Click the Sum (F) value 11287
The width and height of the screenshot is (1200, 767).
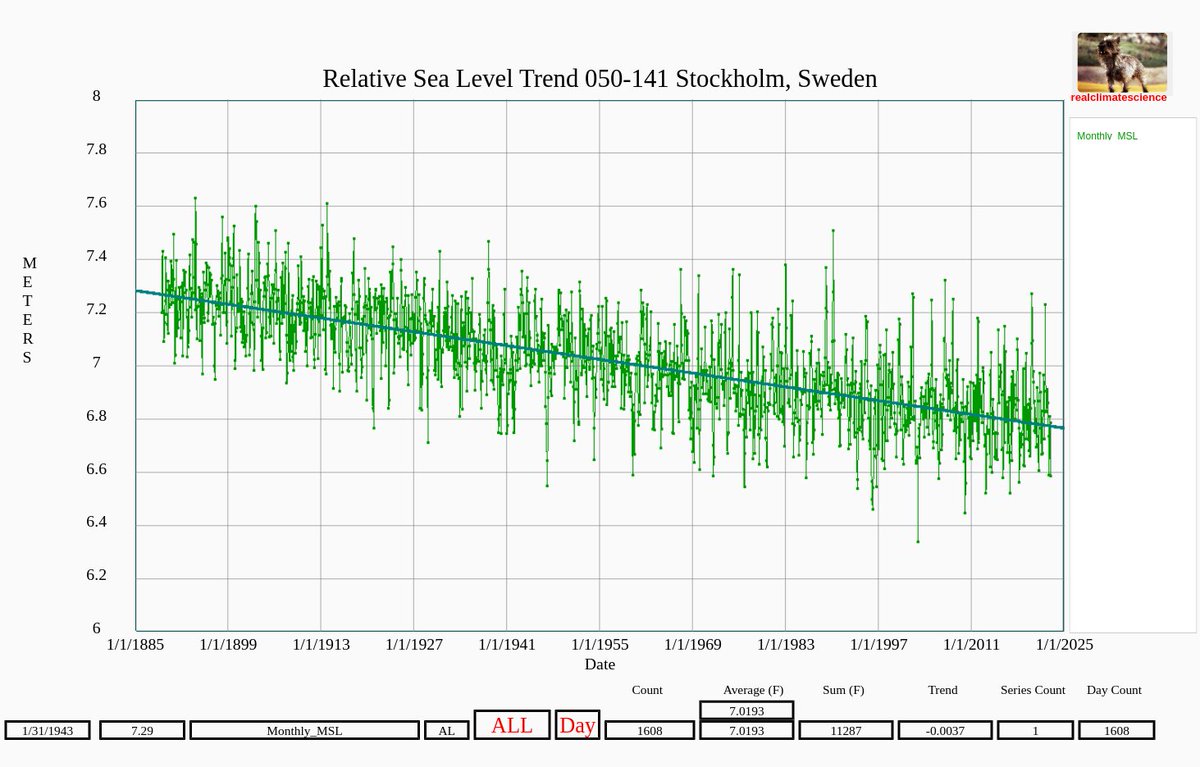click(845, 729)
